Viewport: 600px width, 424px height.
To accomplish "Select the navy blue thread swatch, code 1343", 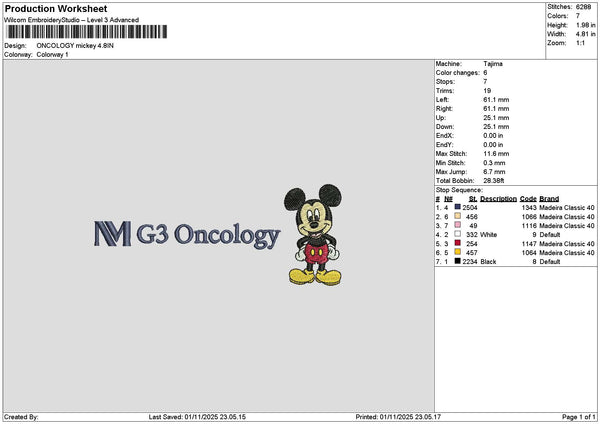I will [x=457, y=207].
